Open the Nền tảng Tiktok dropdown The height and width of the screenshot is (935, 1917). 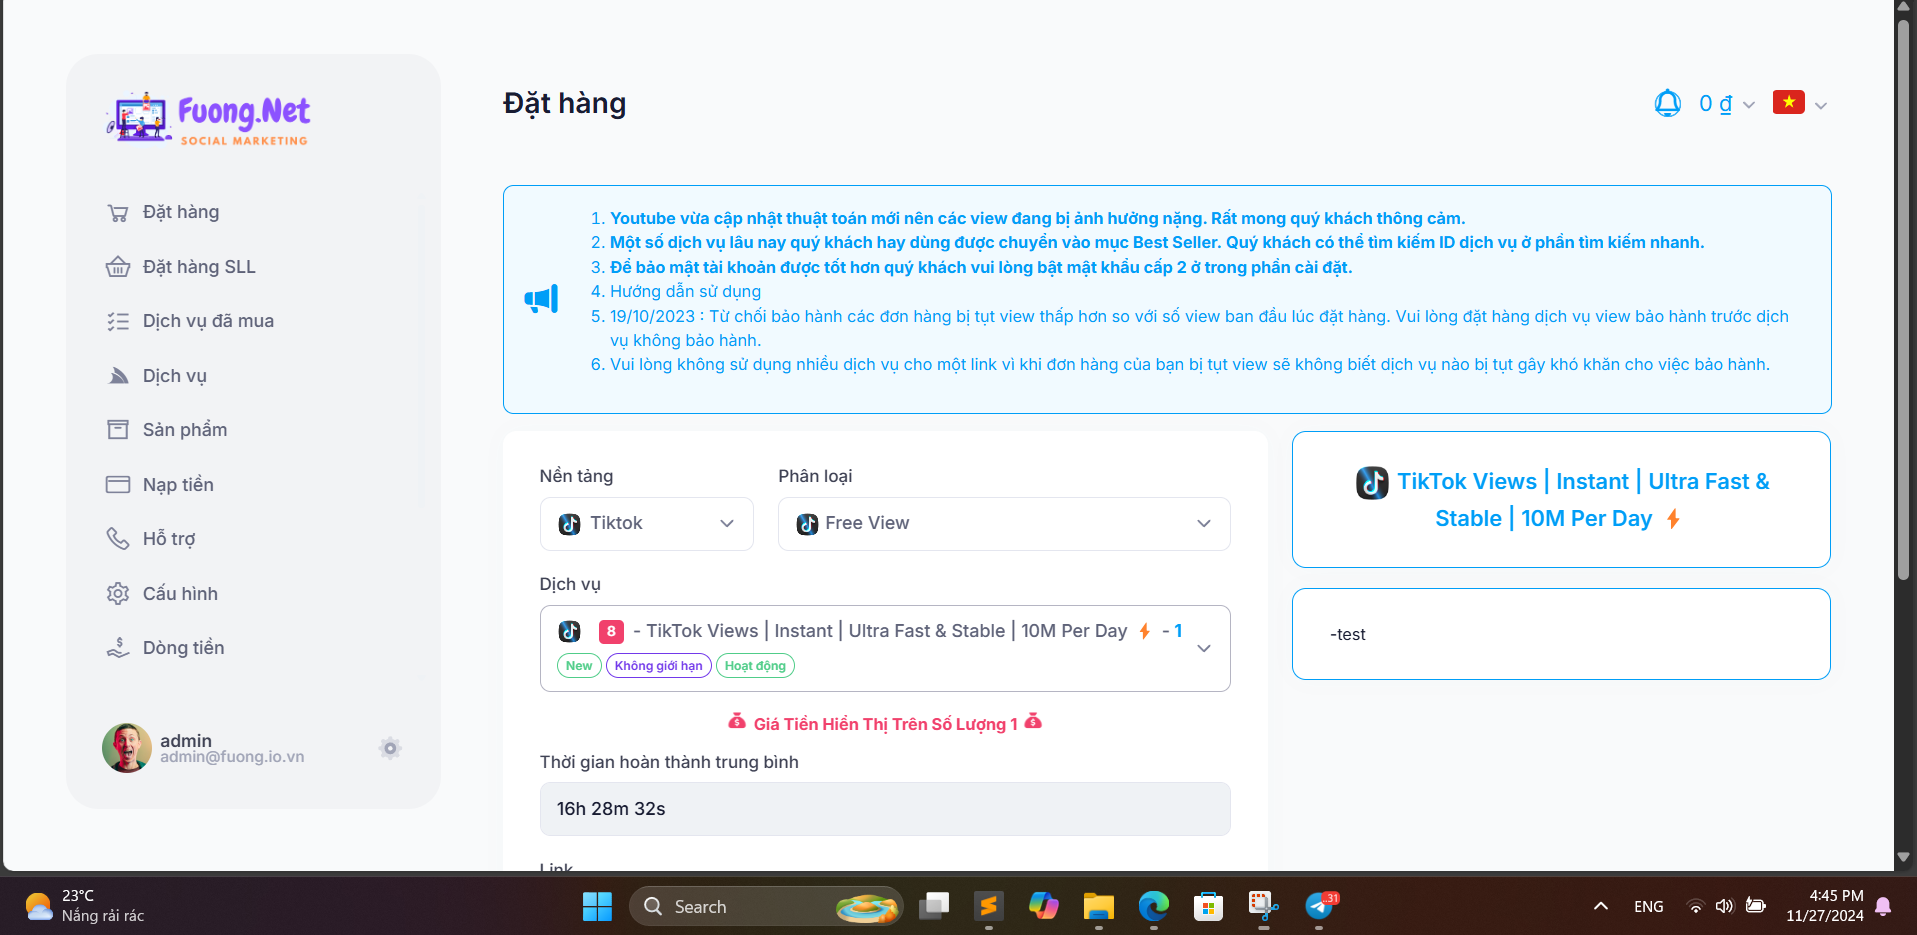point(645,523)
